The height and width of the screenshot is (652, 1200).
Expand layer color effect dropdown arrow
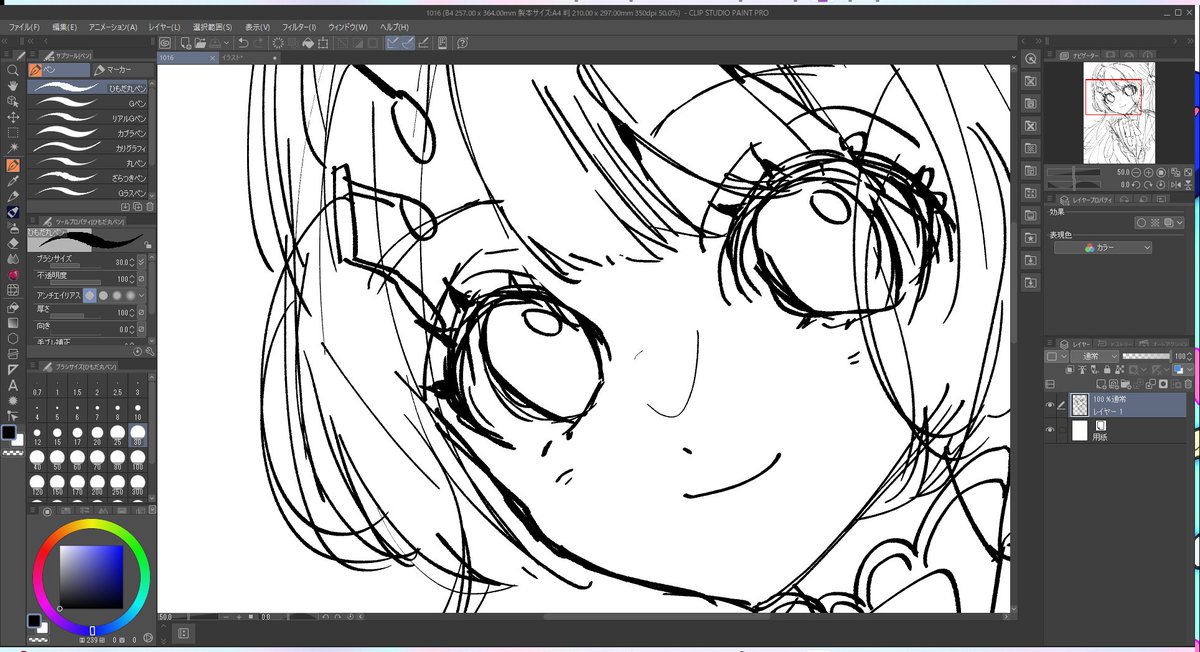click(x=1180, y=222)
